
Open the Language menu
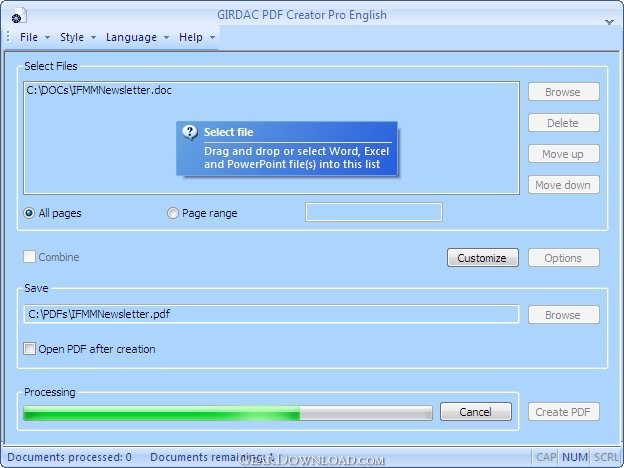coord(131,37)
